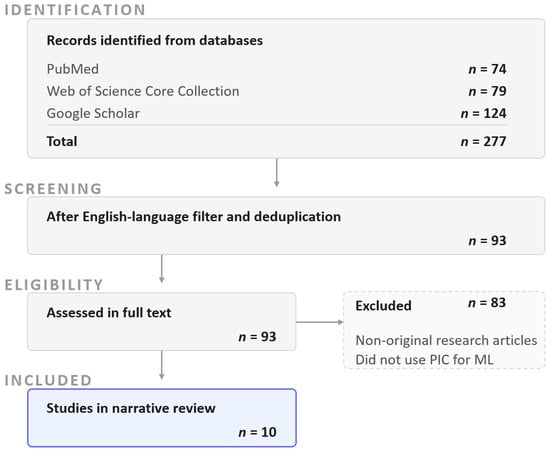Select the 'Non-original research articles' reason

[446, 340]
